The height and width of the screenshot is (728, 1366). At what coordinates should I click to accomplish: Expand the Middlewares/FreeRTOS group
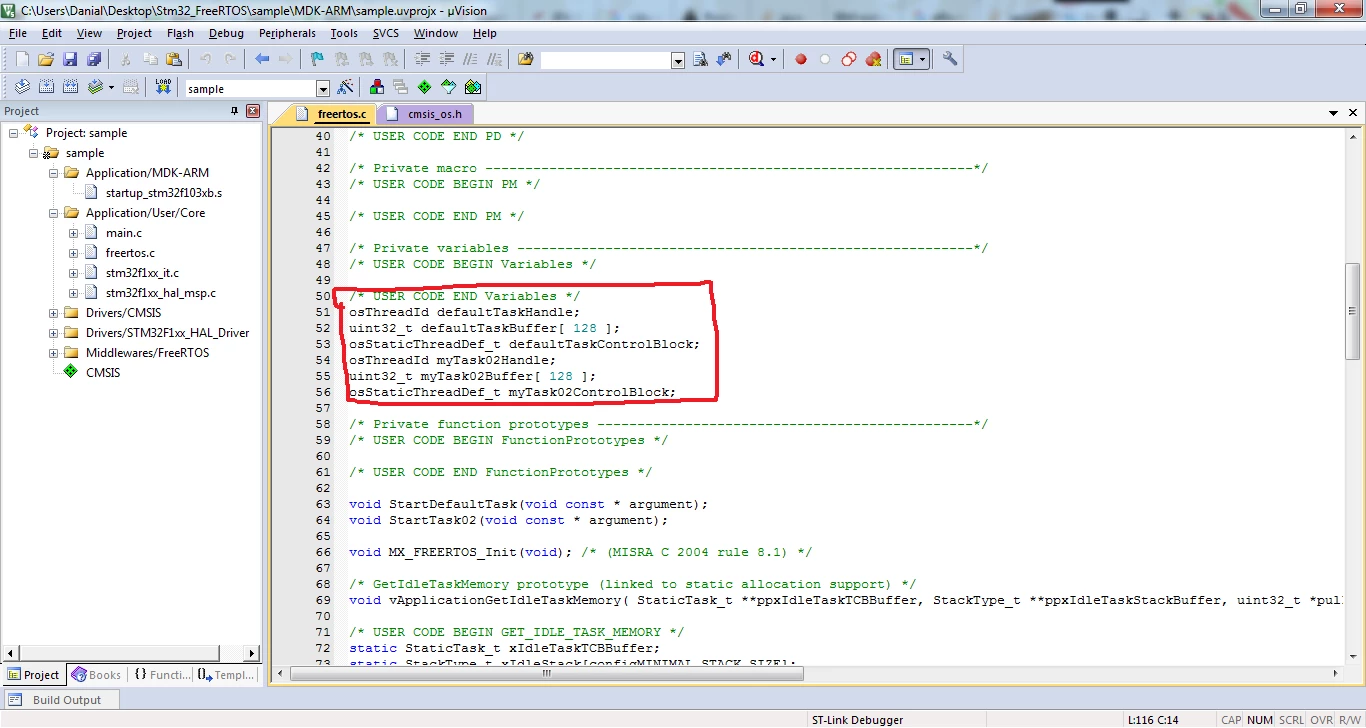click(54, 353)
